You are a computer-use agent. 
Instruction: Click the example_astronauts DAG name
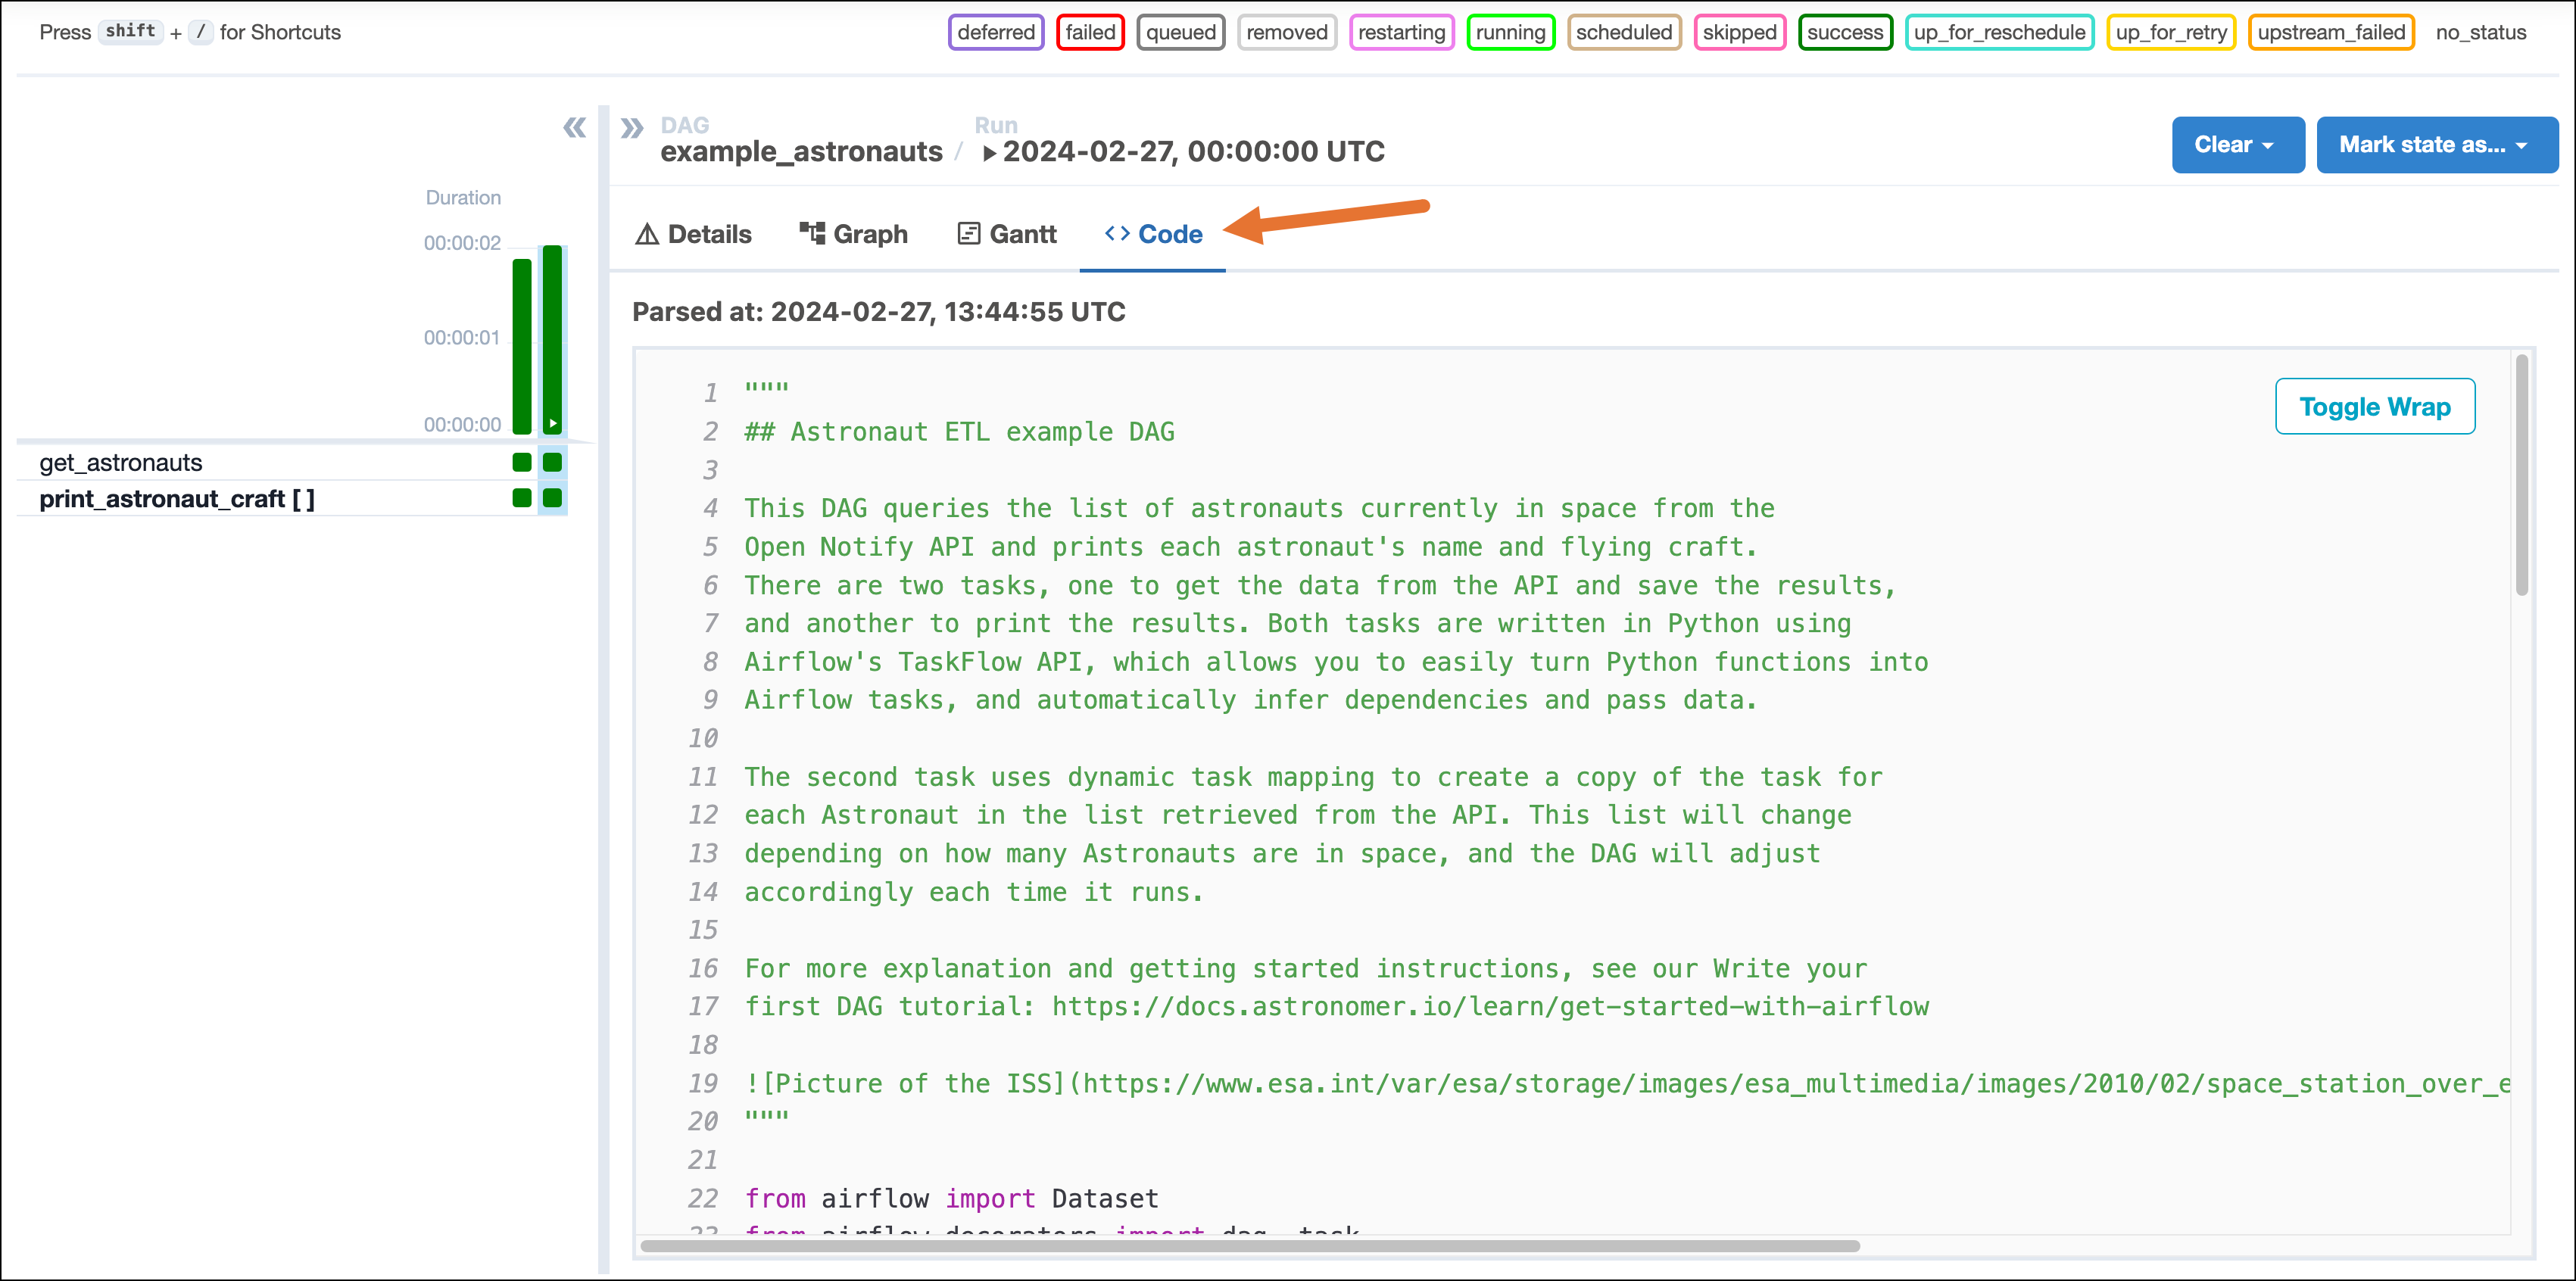801,151
